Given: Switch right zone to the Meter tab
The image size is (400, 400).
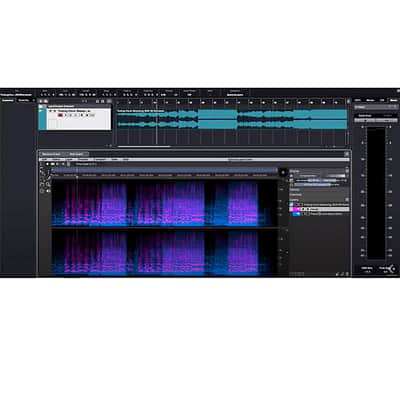Looking at the screenshot, I should click(x=394, y=100).
